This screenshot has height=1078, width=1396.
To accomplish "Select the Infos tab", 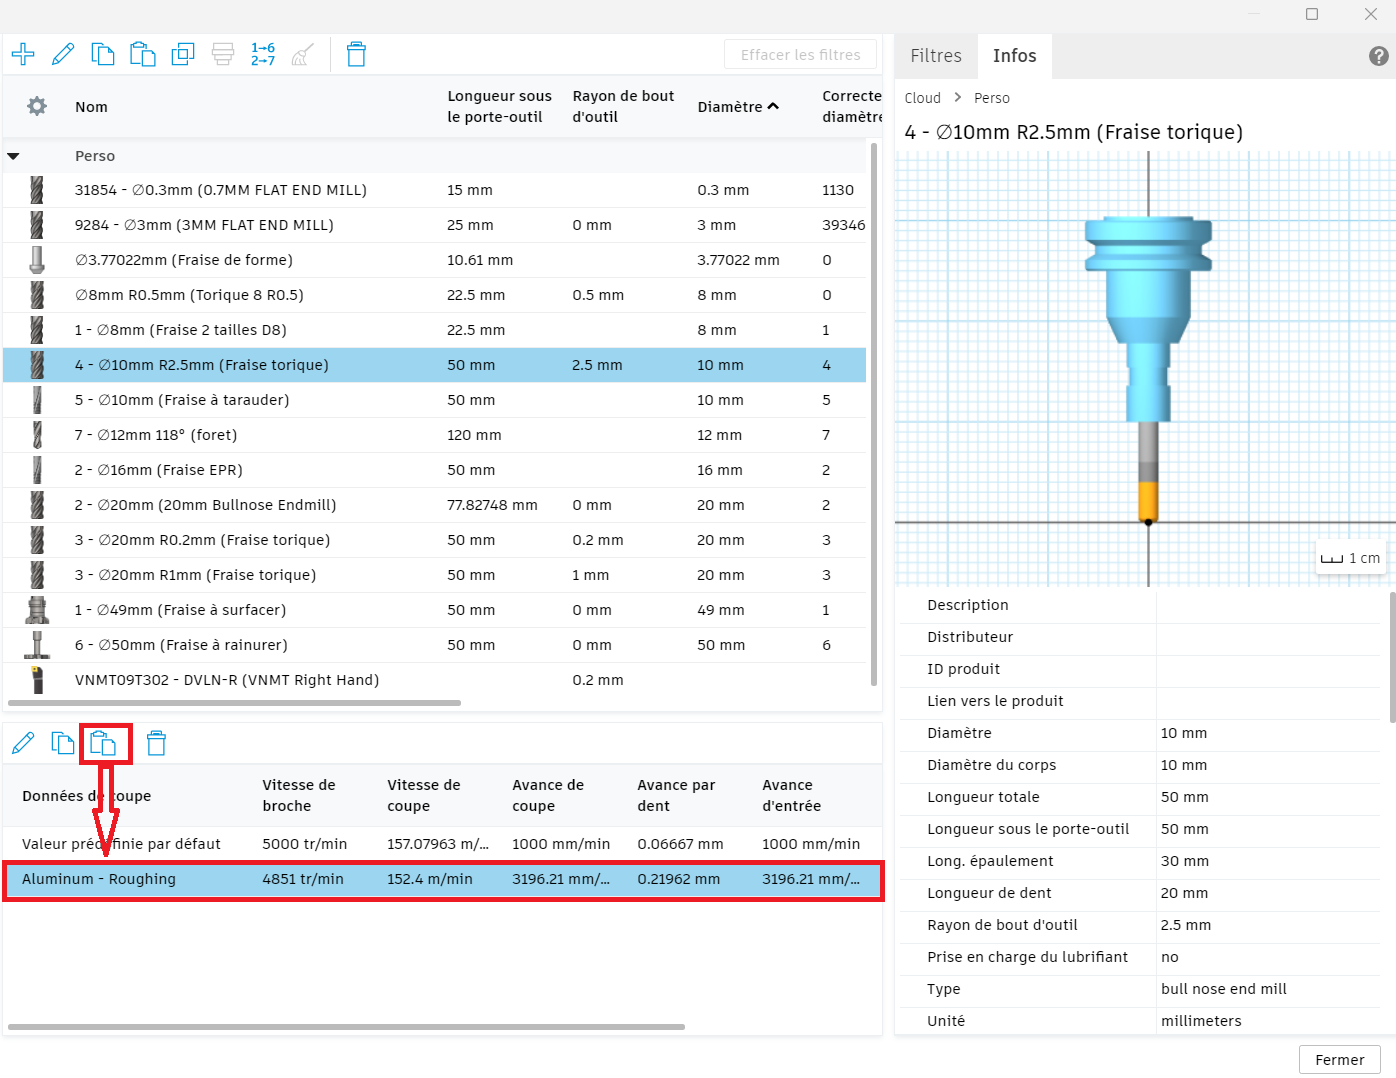I will pyautogui.click(x=1014, y=56).
